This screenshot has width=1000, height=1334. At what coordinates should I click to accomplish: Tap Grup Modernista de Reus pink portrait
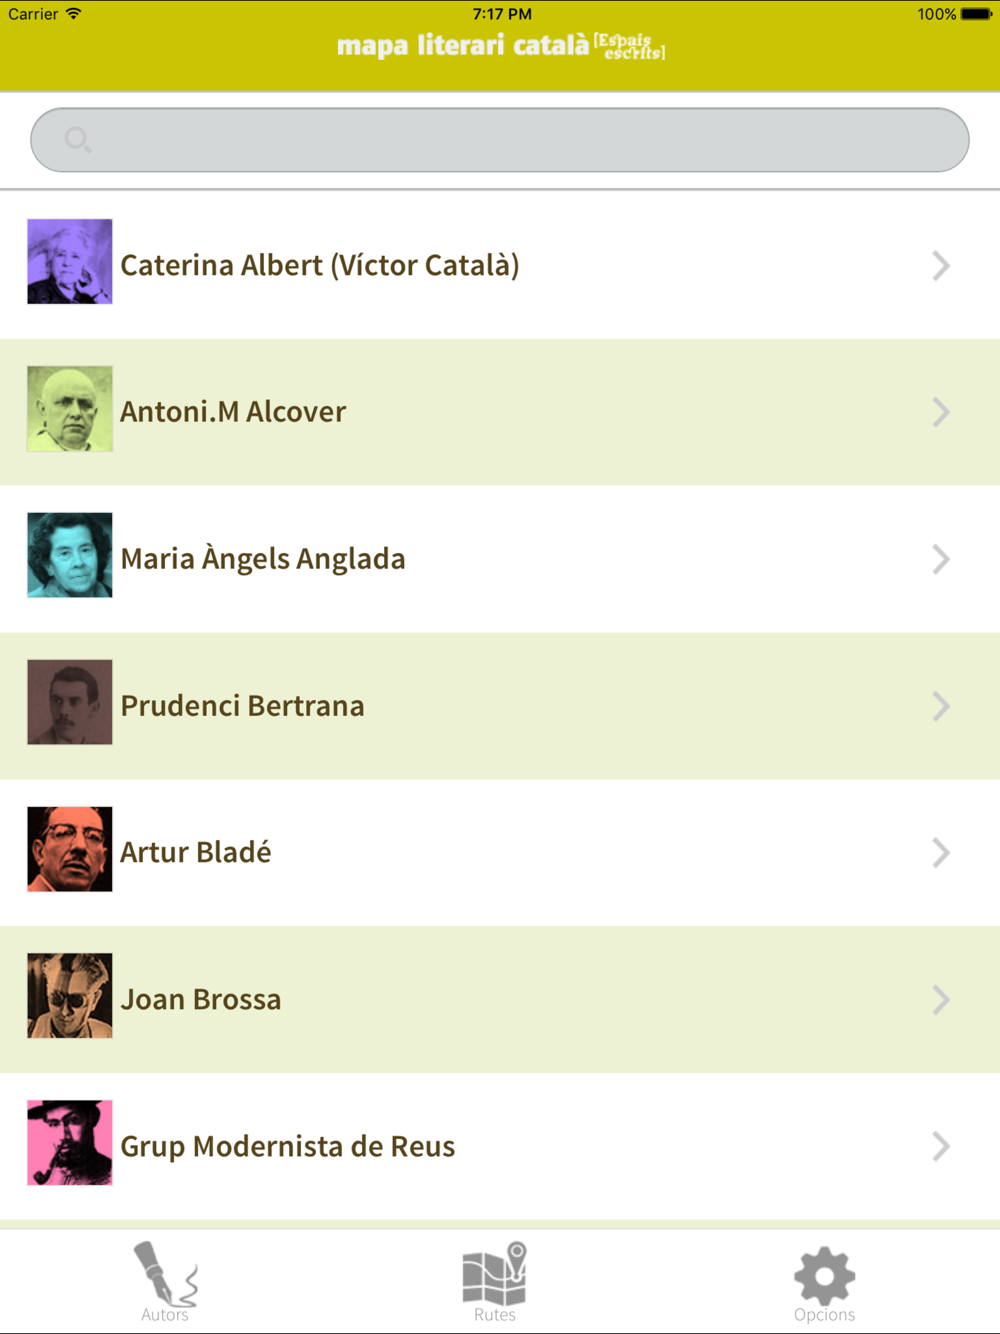tap(70, 1143)
